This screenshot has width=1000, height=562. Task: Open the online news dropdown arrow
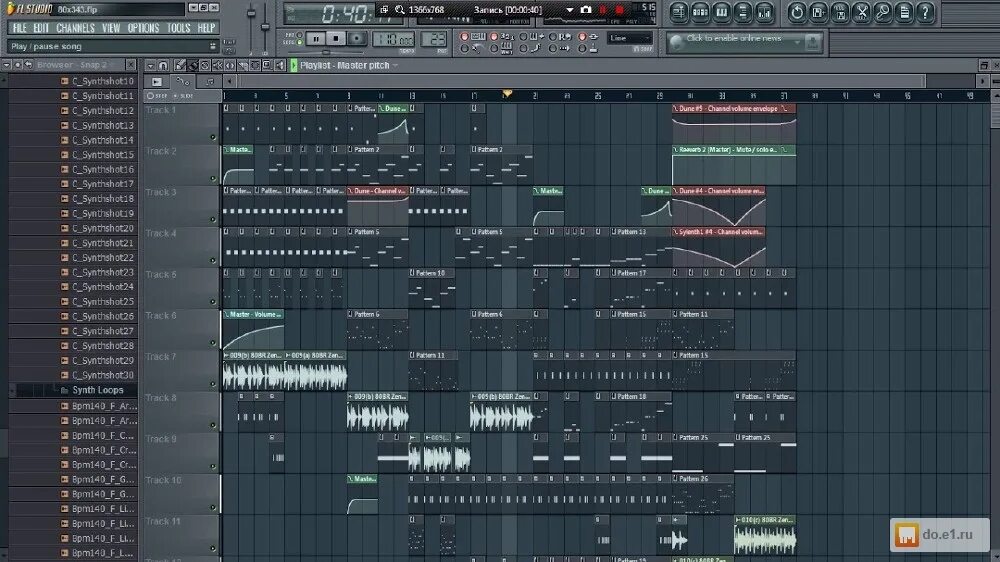click(797, 41)
